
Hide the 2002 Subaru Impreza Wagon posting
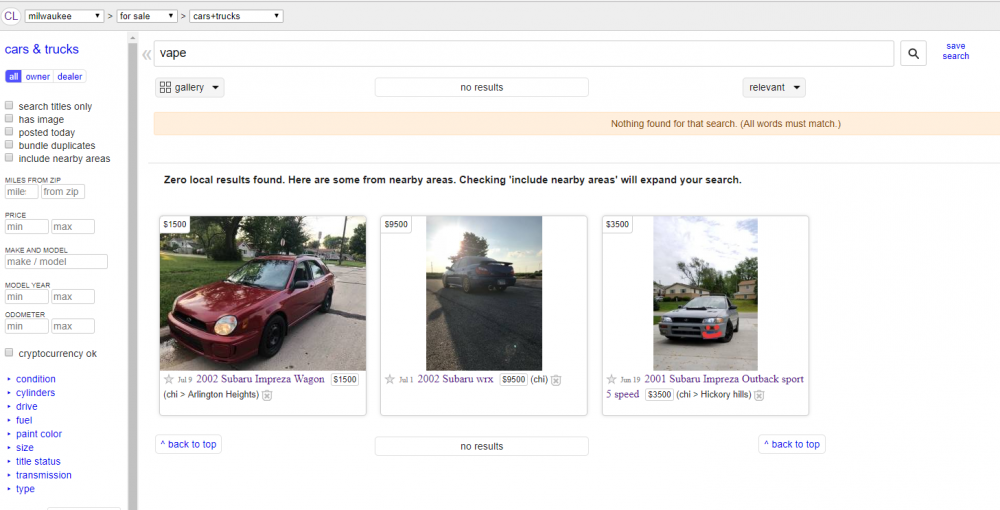(x=267, y=395)
